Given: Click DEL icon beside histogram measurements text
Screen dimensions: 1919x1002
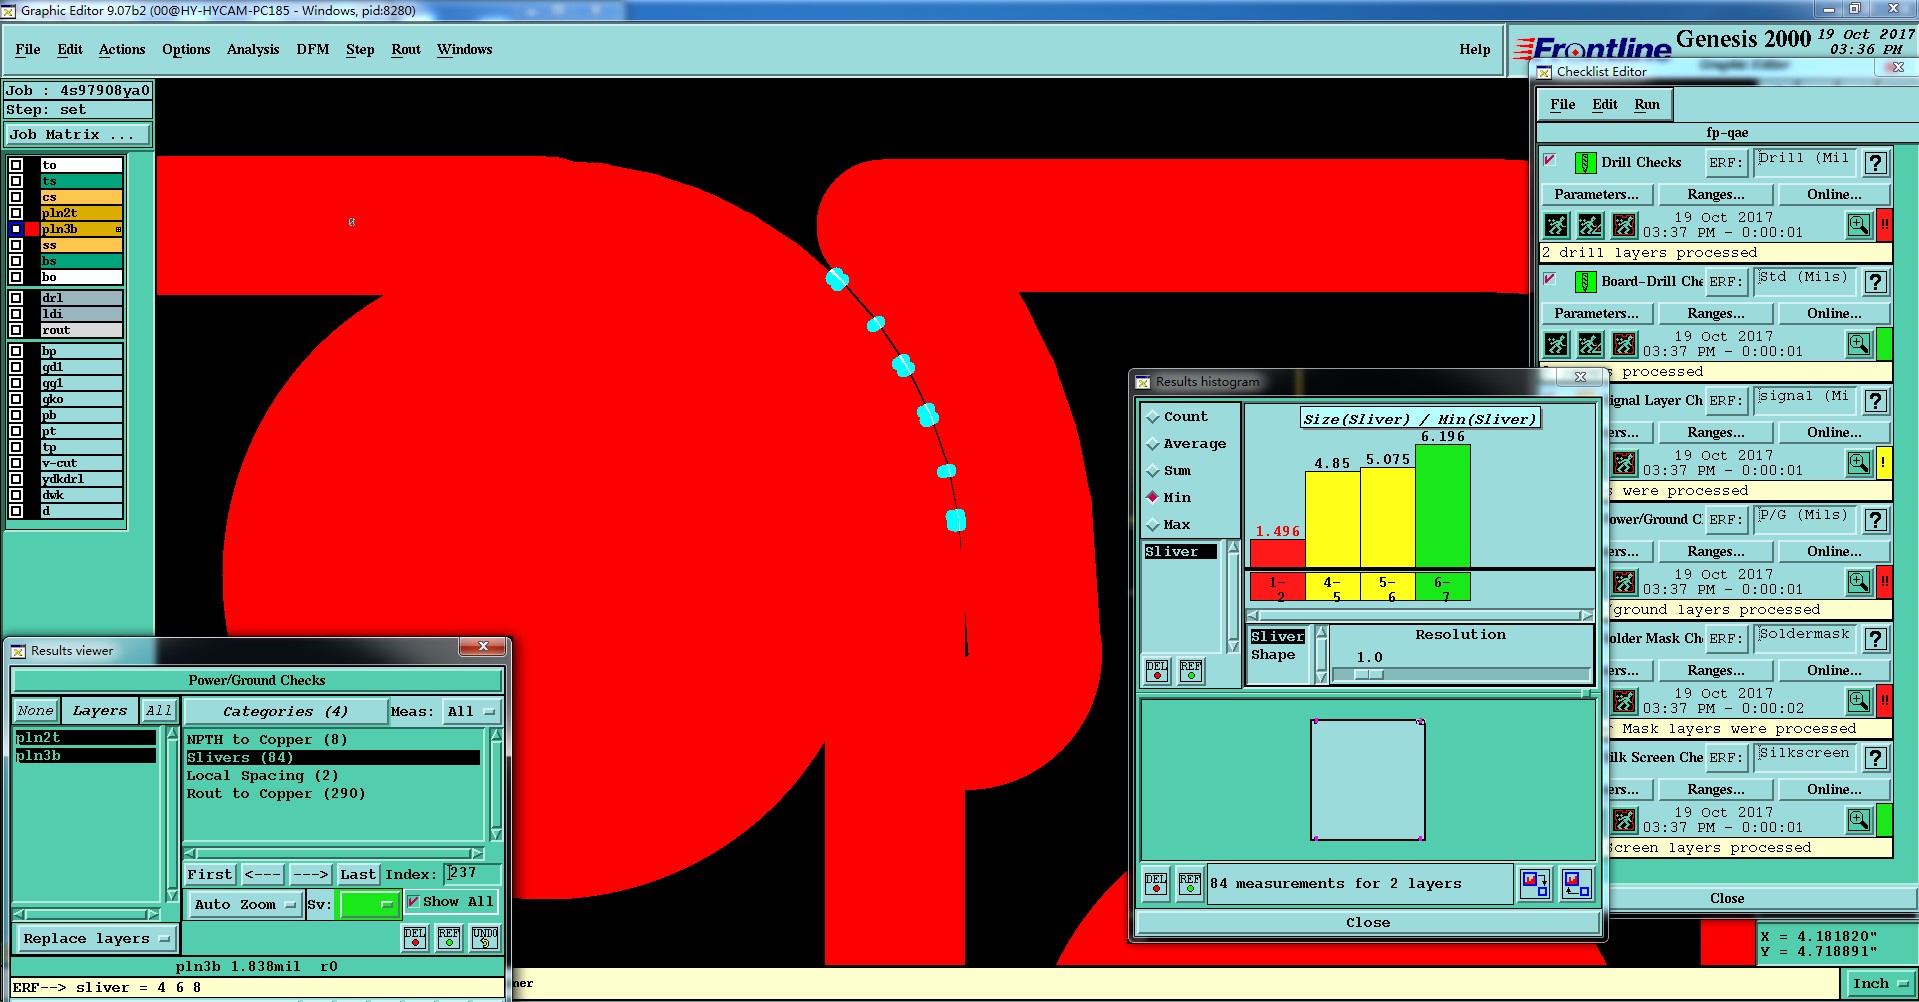Looking at the screenshot, I should [1156, 884].
